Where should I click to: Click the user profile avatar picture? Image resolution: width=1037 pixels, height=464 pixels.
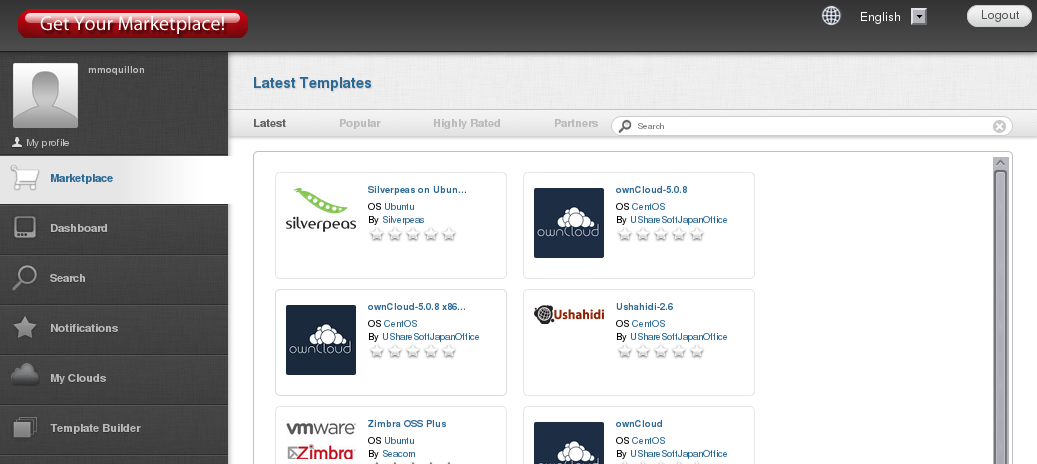[45, 96]
